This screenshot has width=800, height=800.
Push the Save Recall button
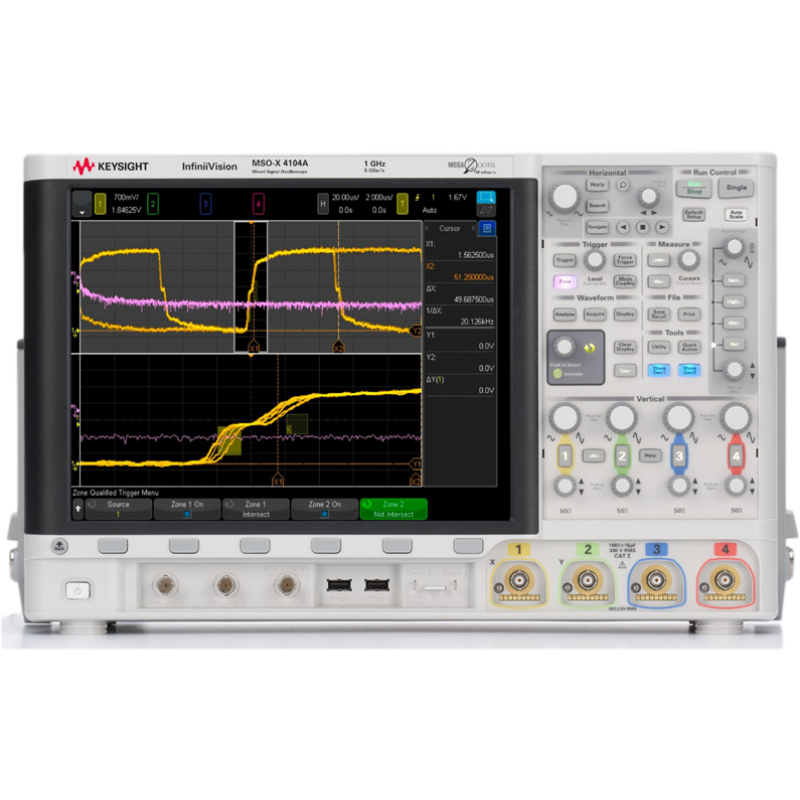point(659,314)
